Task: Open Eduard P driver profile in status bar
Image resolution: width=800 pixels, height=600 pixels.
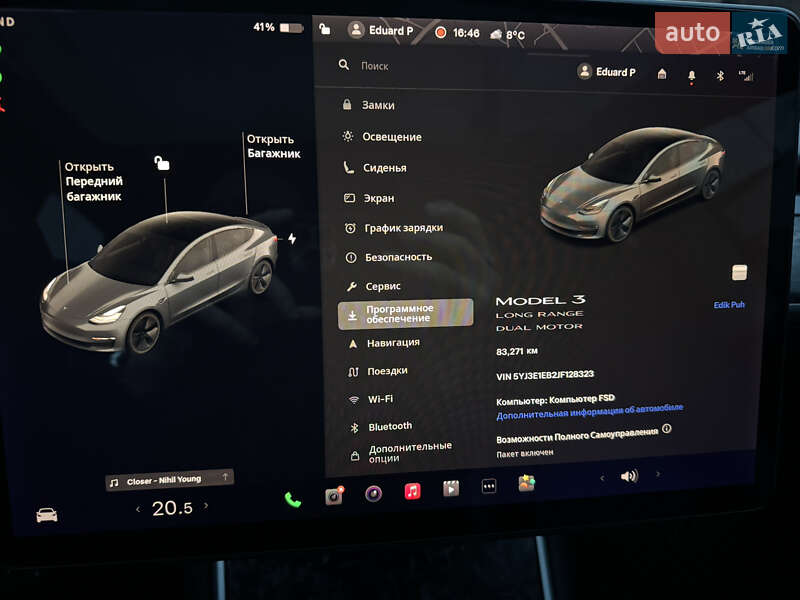Action: [x=381, y=30]
